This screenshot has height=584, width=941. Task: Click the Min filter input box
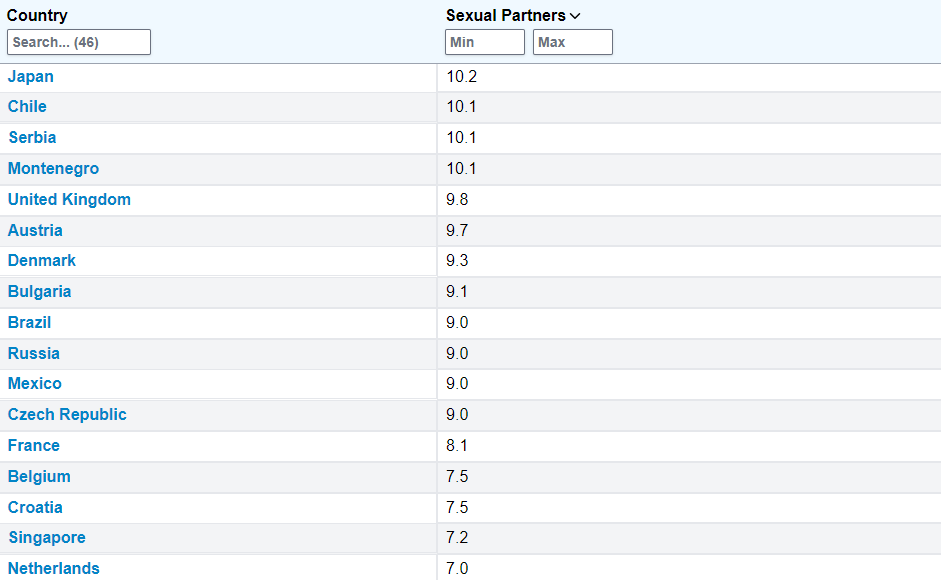(484, 42)
